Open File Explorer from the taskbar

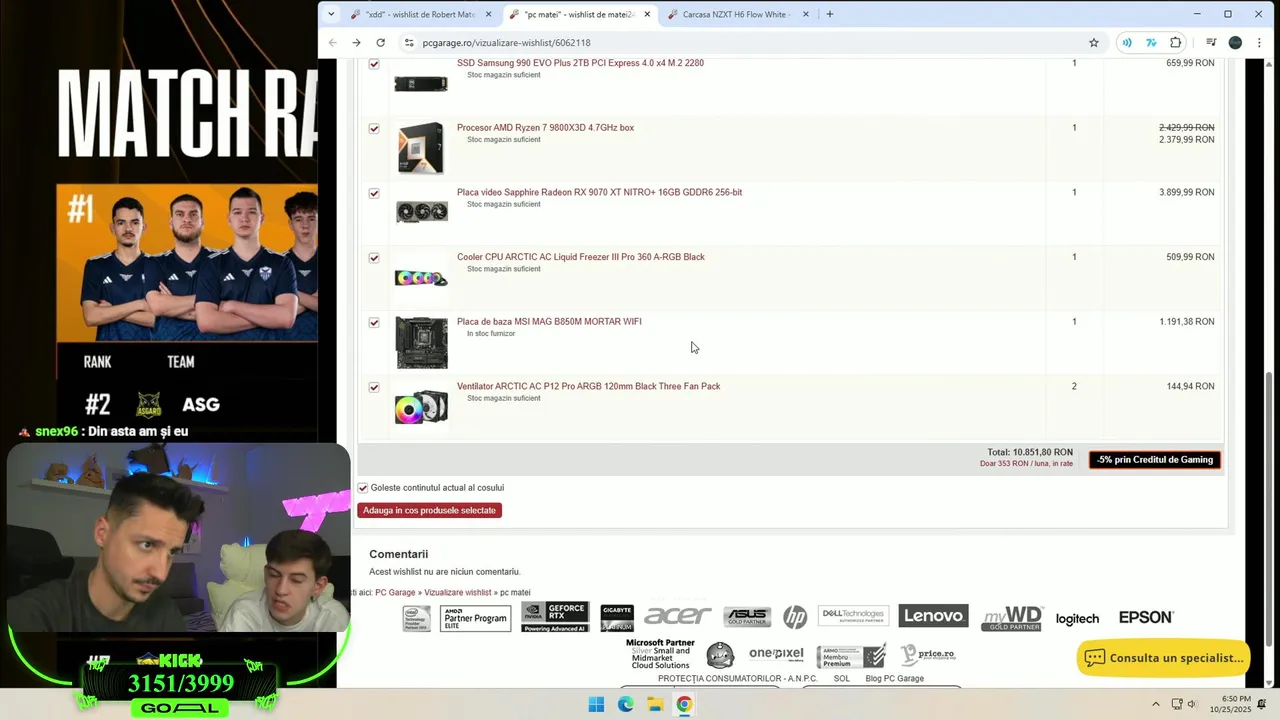(x=655, y=705)
